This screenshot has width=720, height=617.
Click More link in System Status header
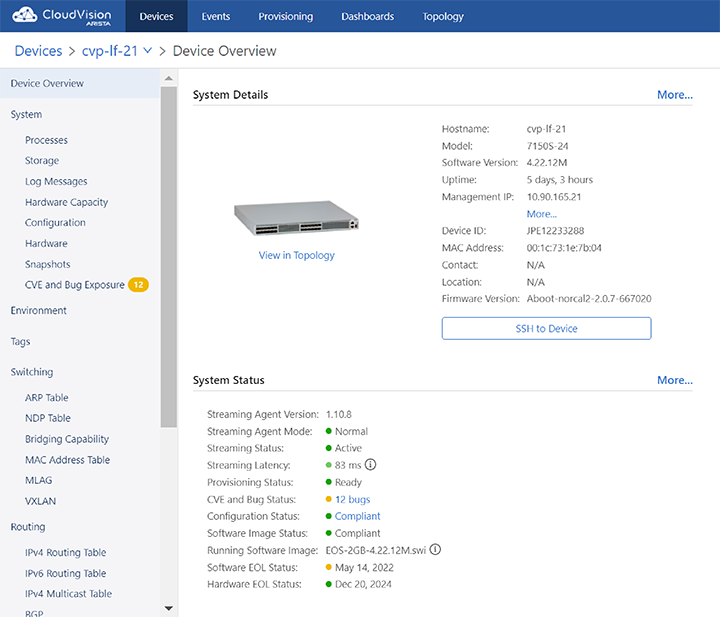pyautogui.click(x=675, y=380)
